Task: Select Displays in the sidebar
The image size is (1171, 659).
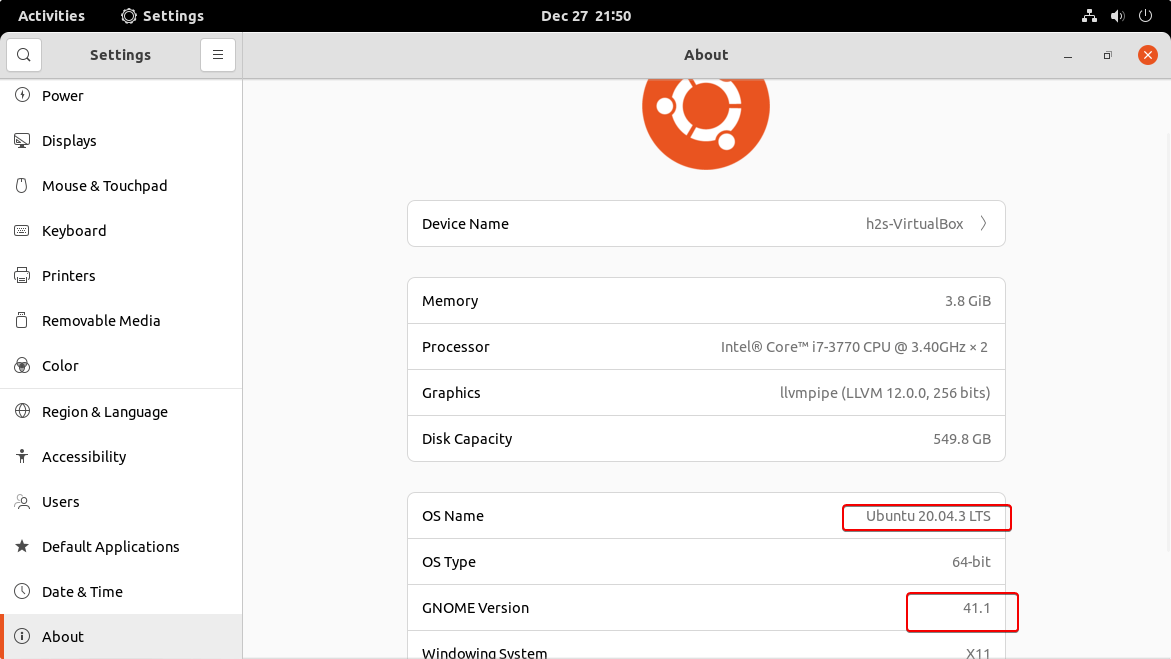Action: tap(121, 140)
